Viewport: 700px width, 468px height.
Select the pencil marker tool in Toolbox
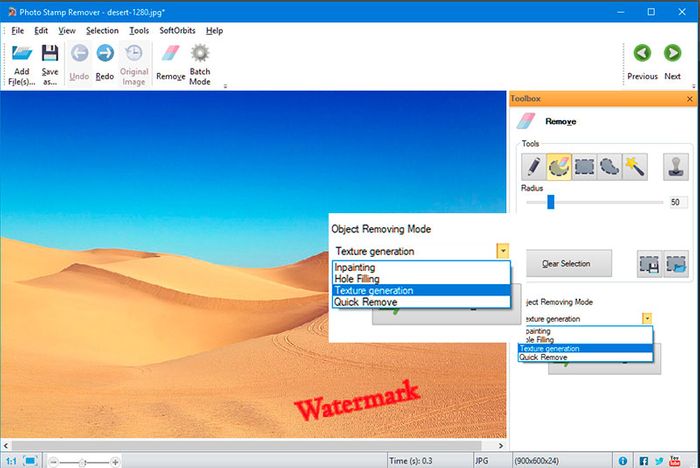click(x=533, y=165)
